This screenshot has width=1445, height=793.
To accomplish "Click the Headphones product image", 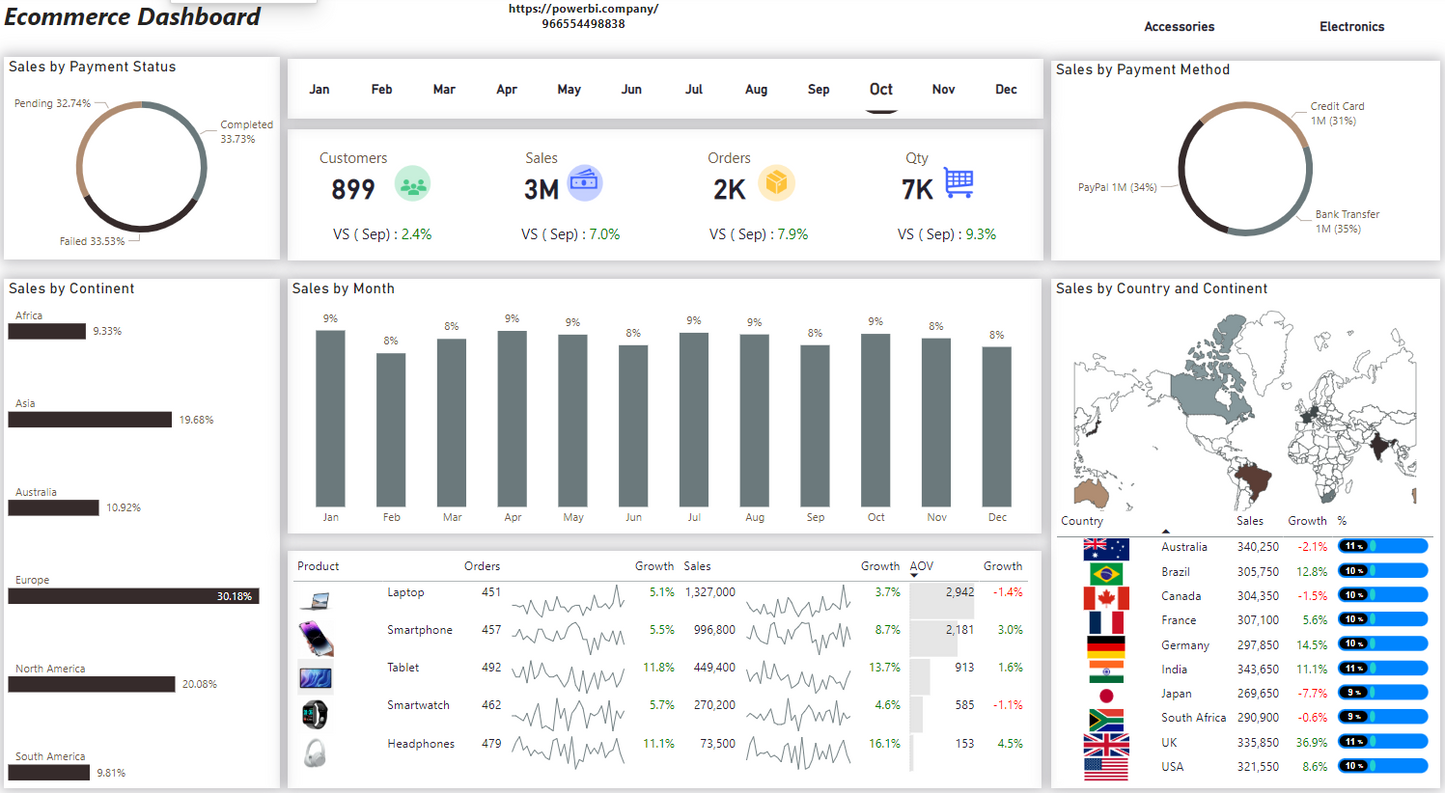I will click(315, 752).
